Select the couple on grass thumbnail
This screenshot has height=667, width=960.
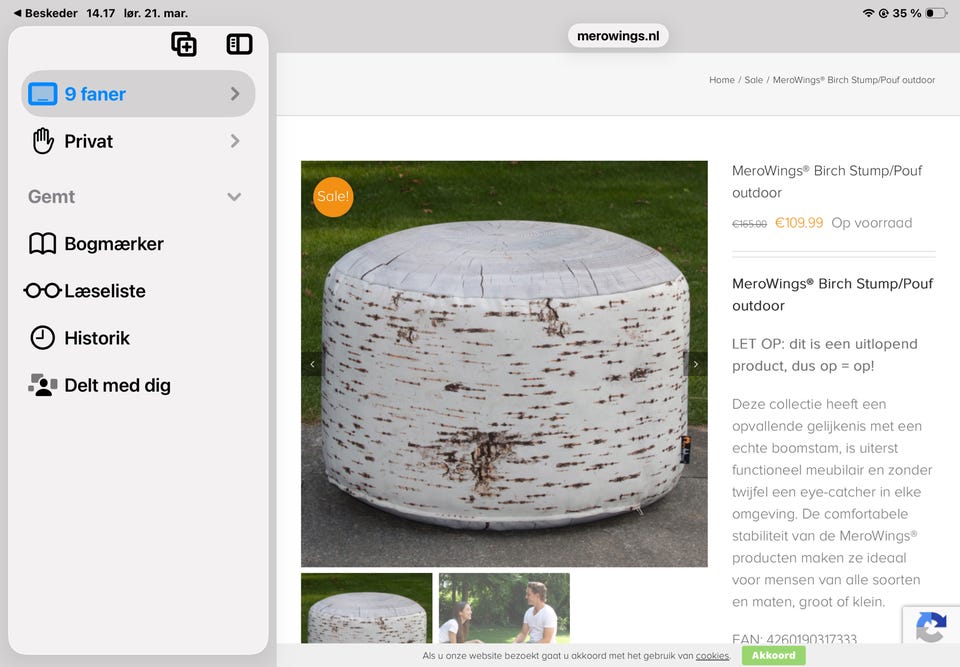coord(504,608)
